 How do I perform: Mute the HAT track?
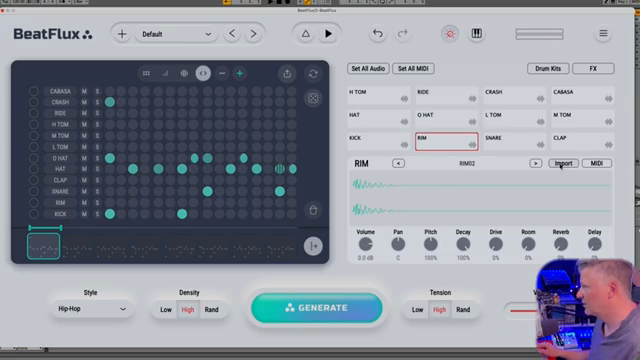coord(84,169)
